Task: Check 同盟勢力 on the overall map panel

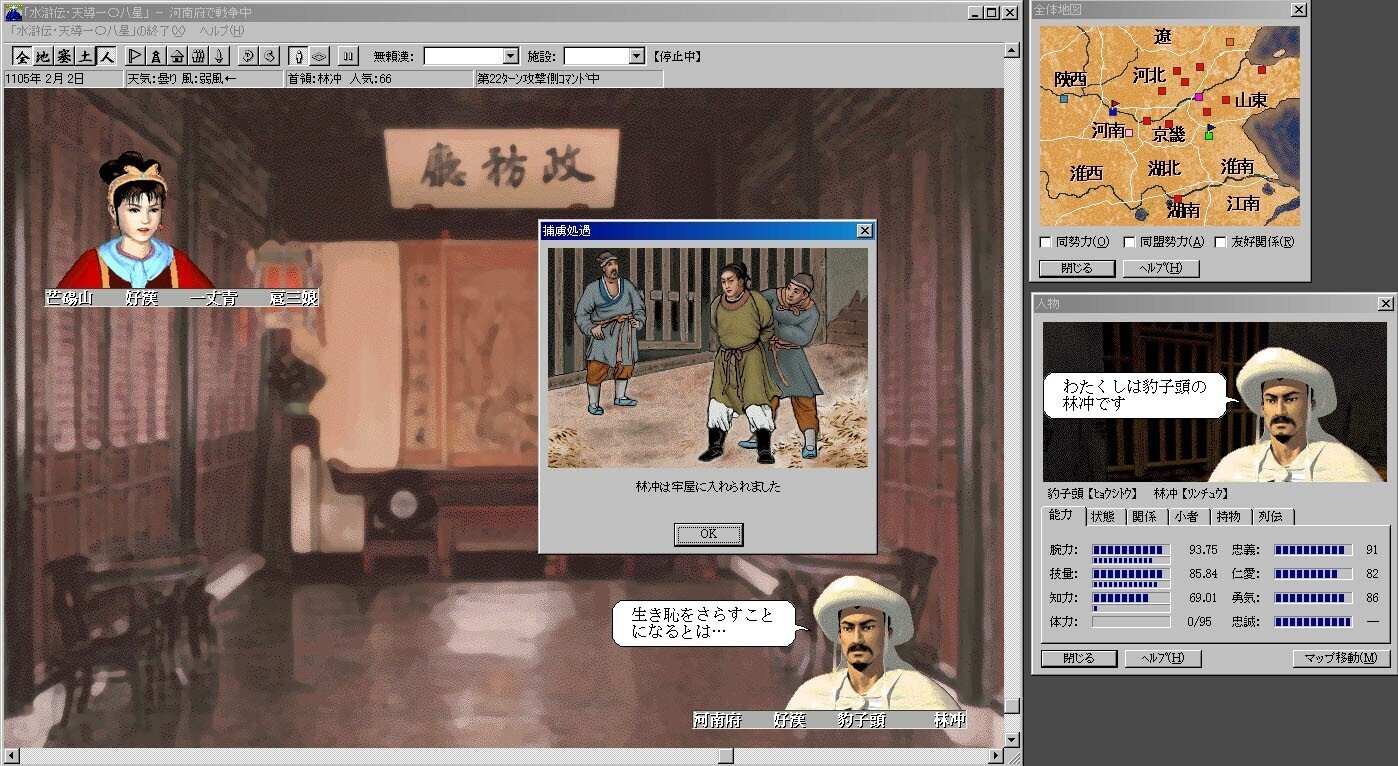Action: tap(1129, 241)
